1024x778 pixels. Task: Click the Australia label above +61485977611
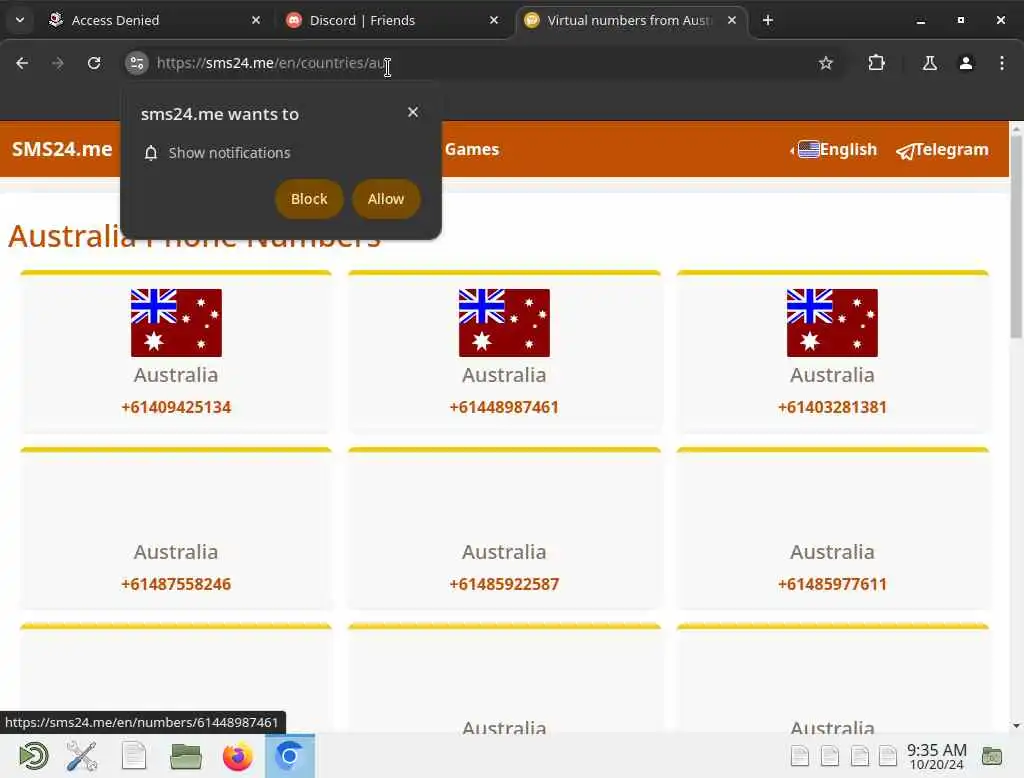tap(832, 552)
